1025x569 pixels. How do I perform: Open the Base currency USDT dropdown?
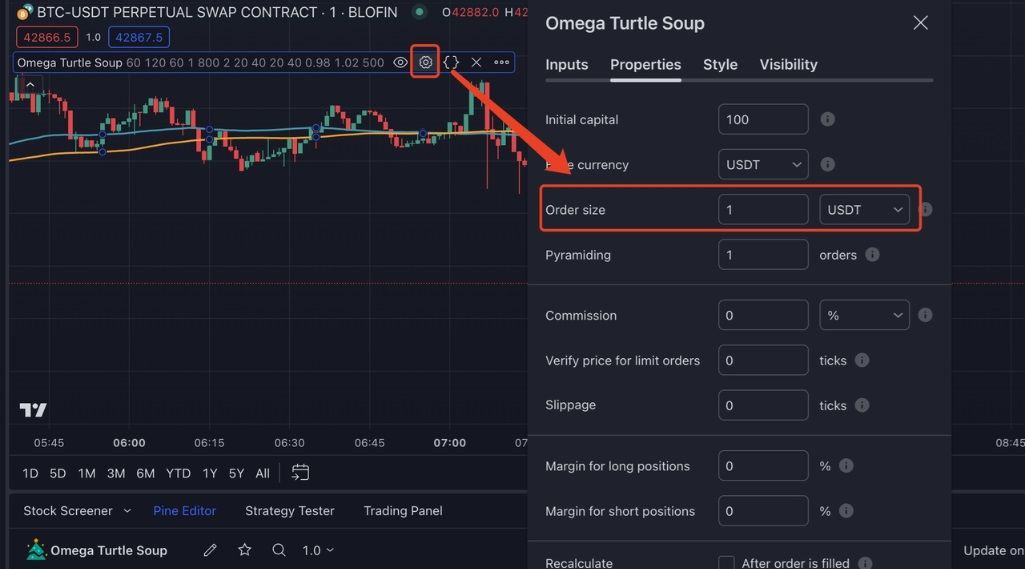(763, 164)
